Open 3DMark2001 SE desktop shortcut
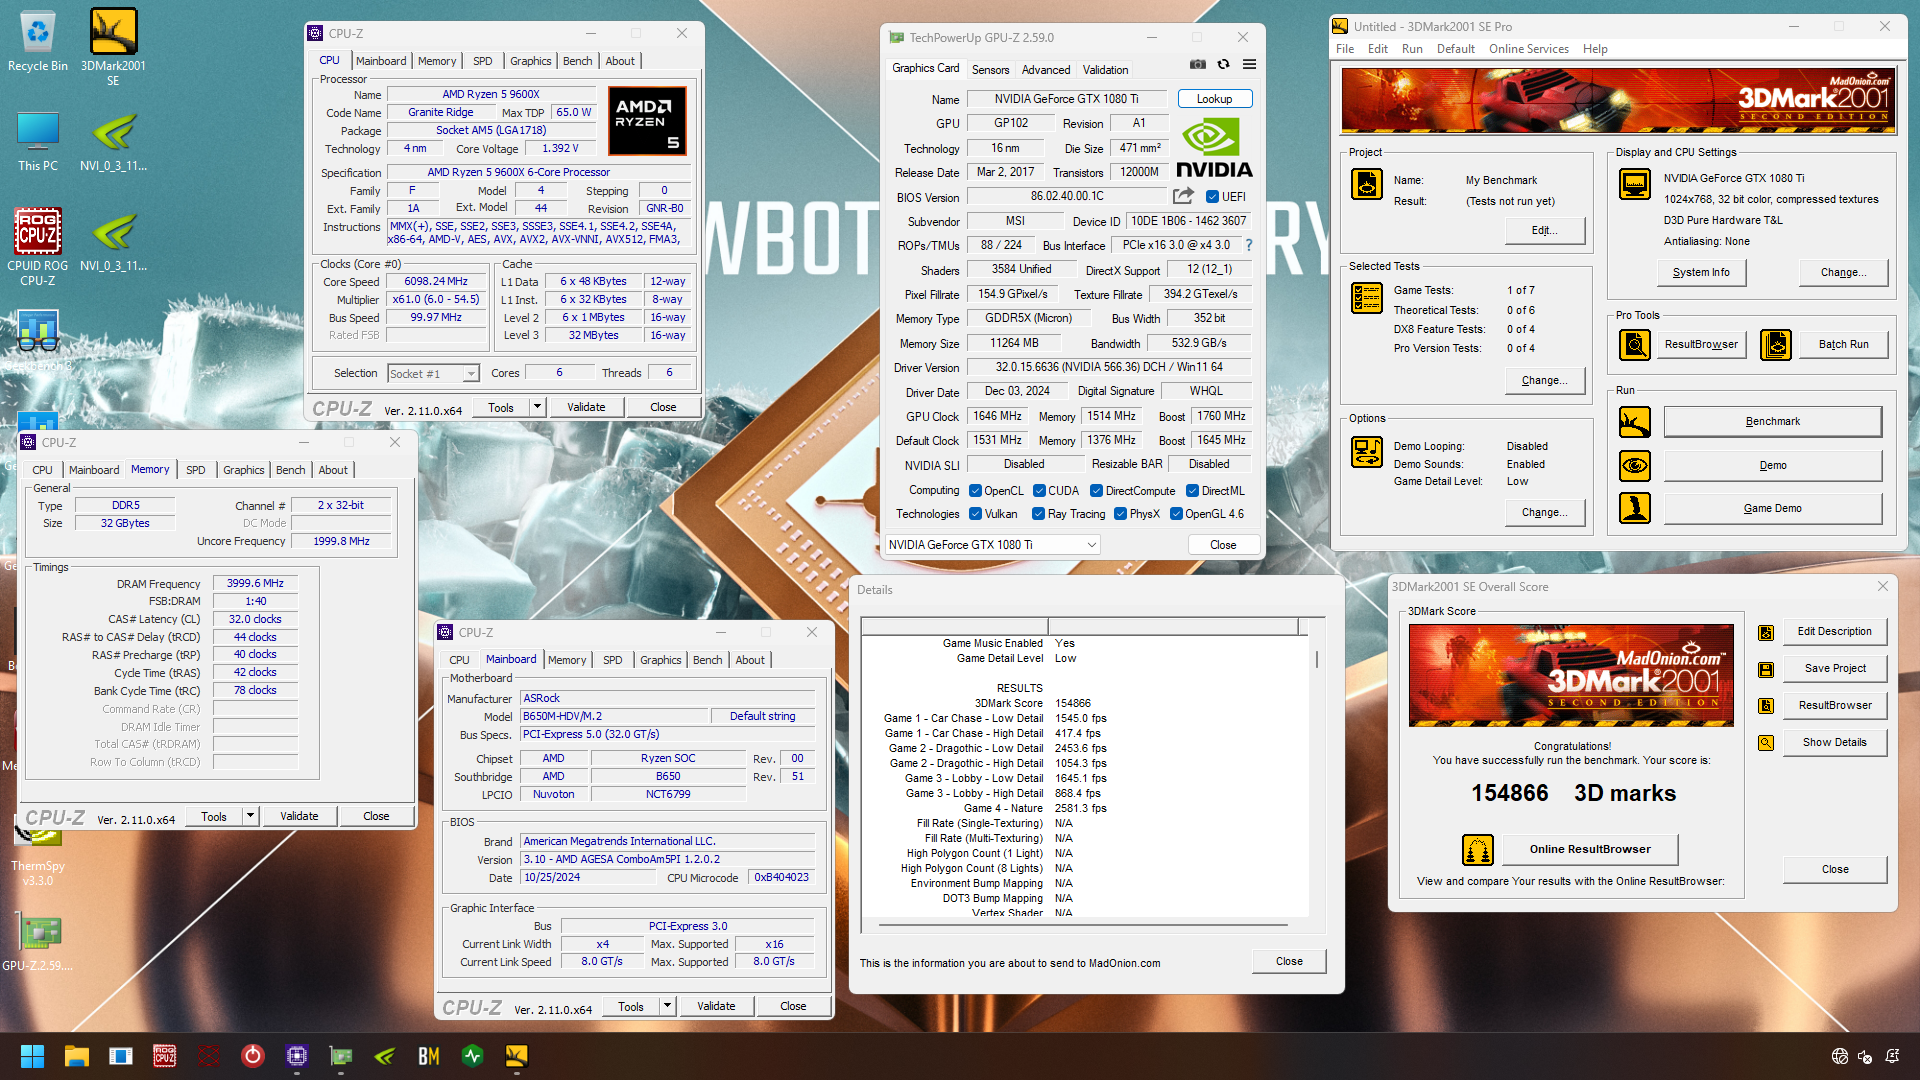The width and height of the screenshot is (1920, 1080). (113, 46)
